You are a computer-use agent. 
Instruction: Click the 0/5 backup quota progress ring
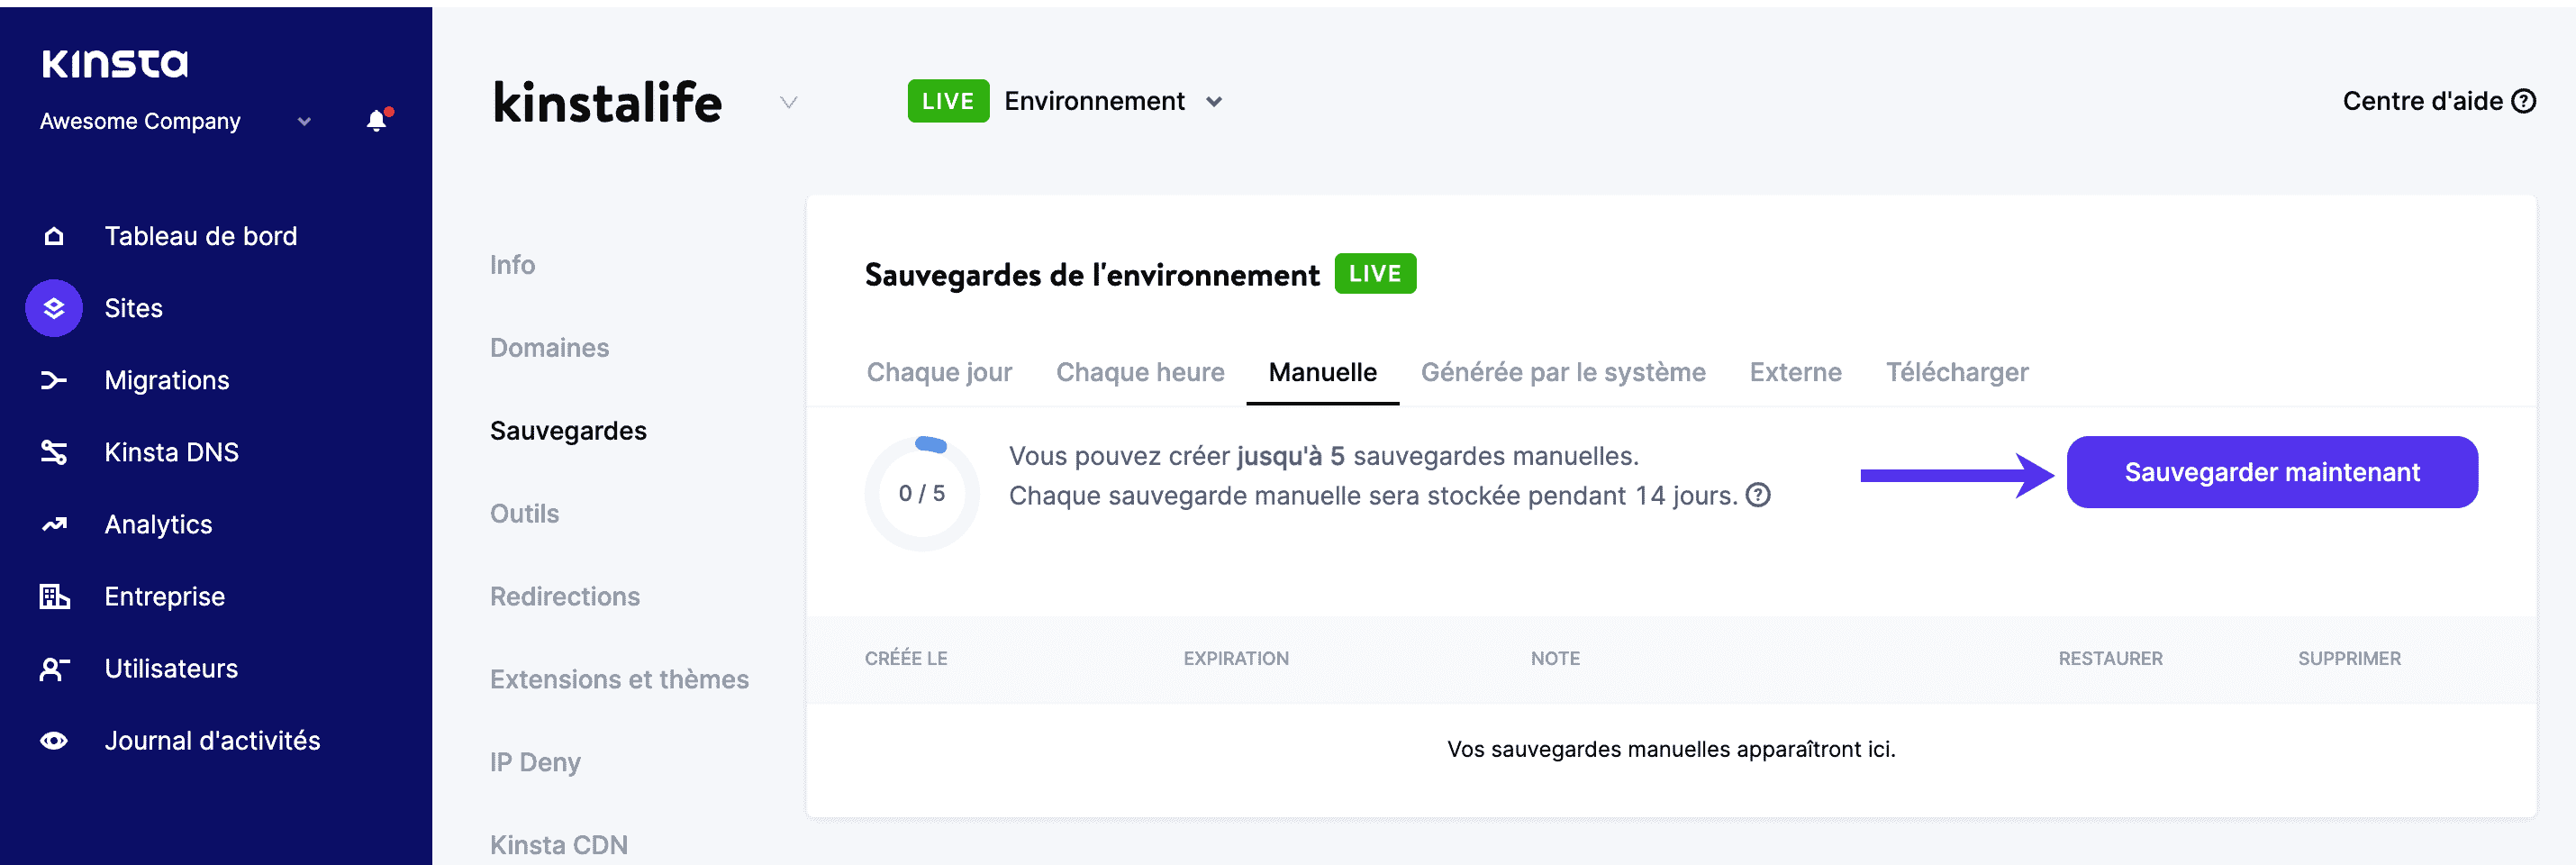pos(922,492)
